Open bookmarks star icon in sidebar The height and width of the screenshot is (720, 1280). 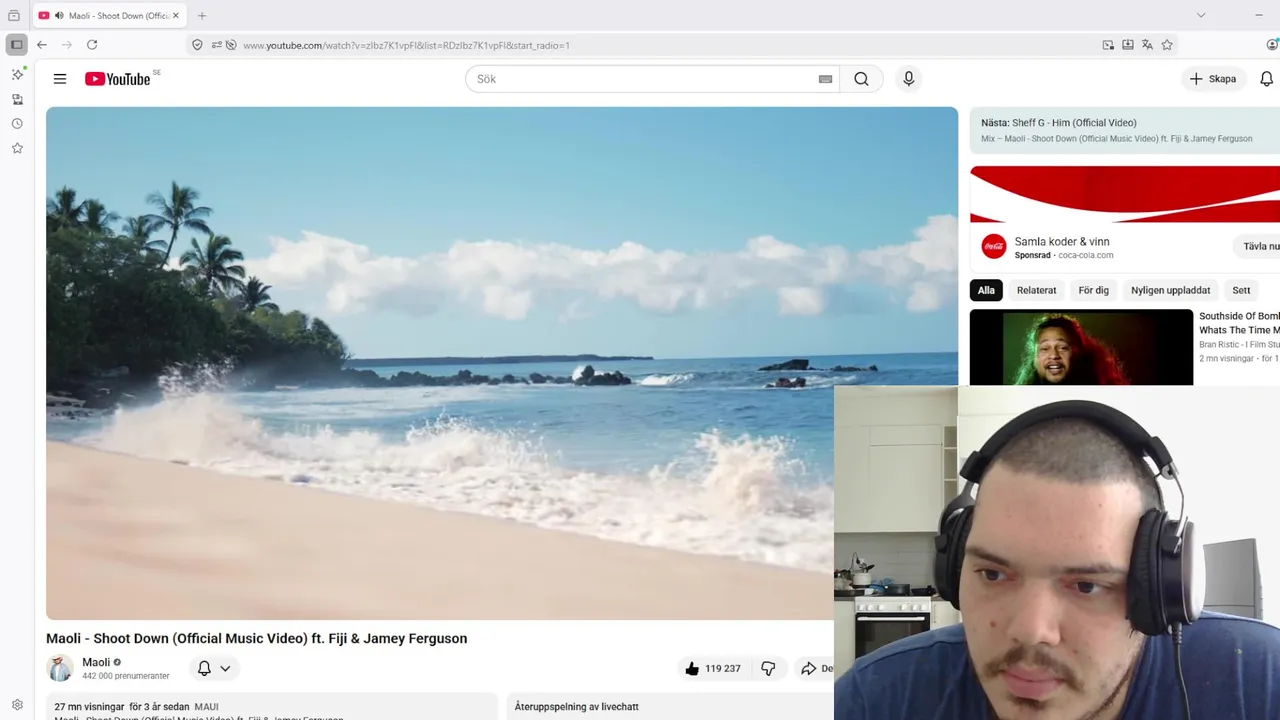click(x=17, y=148)
